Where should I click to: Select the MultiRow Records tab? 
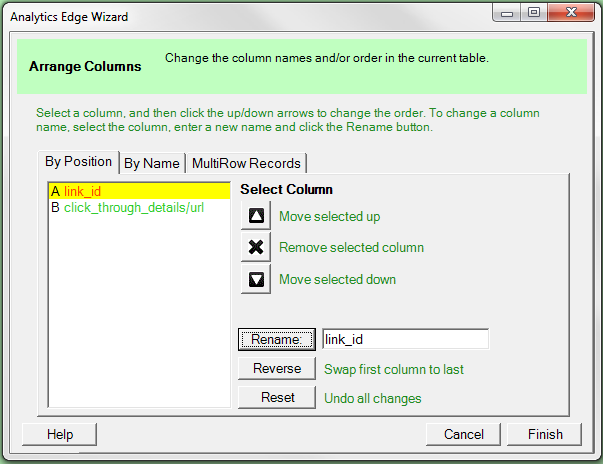coord(245,163)
